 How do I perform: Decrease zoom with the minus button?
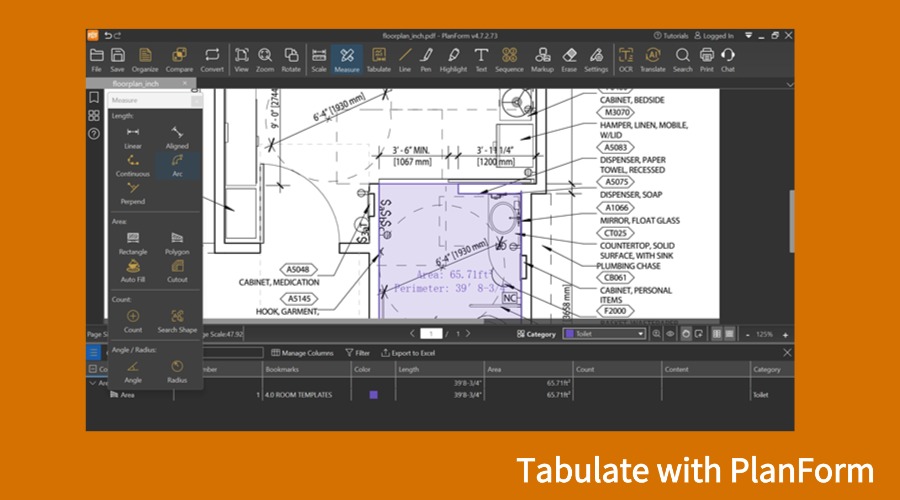click(x=747, y=334)
